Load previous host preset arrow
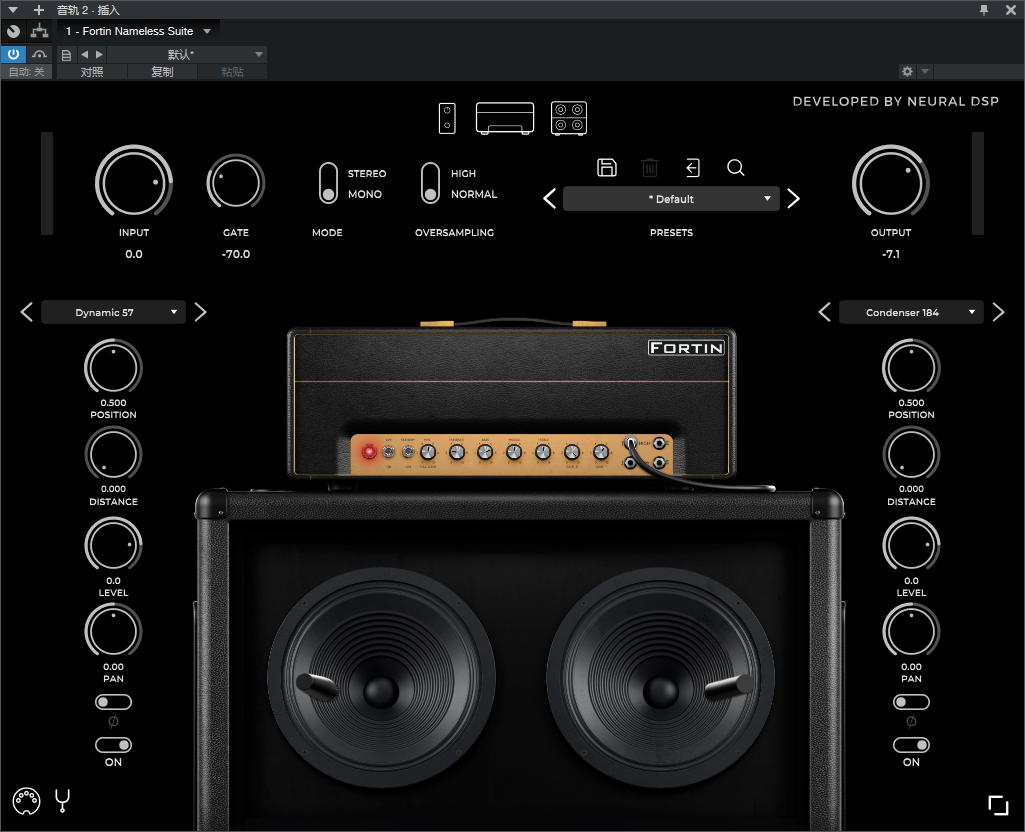This screenshot has width=1025, height=832. click(84, 55)
